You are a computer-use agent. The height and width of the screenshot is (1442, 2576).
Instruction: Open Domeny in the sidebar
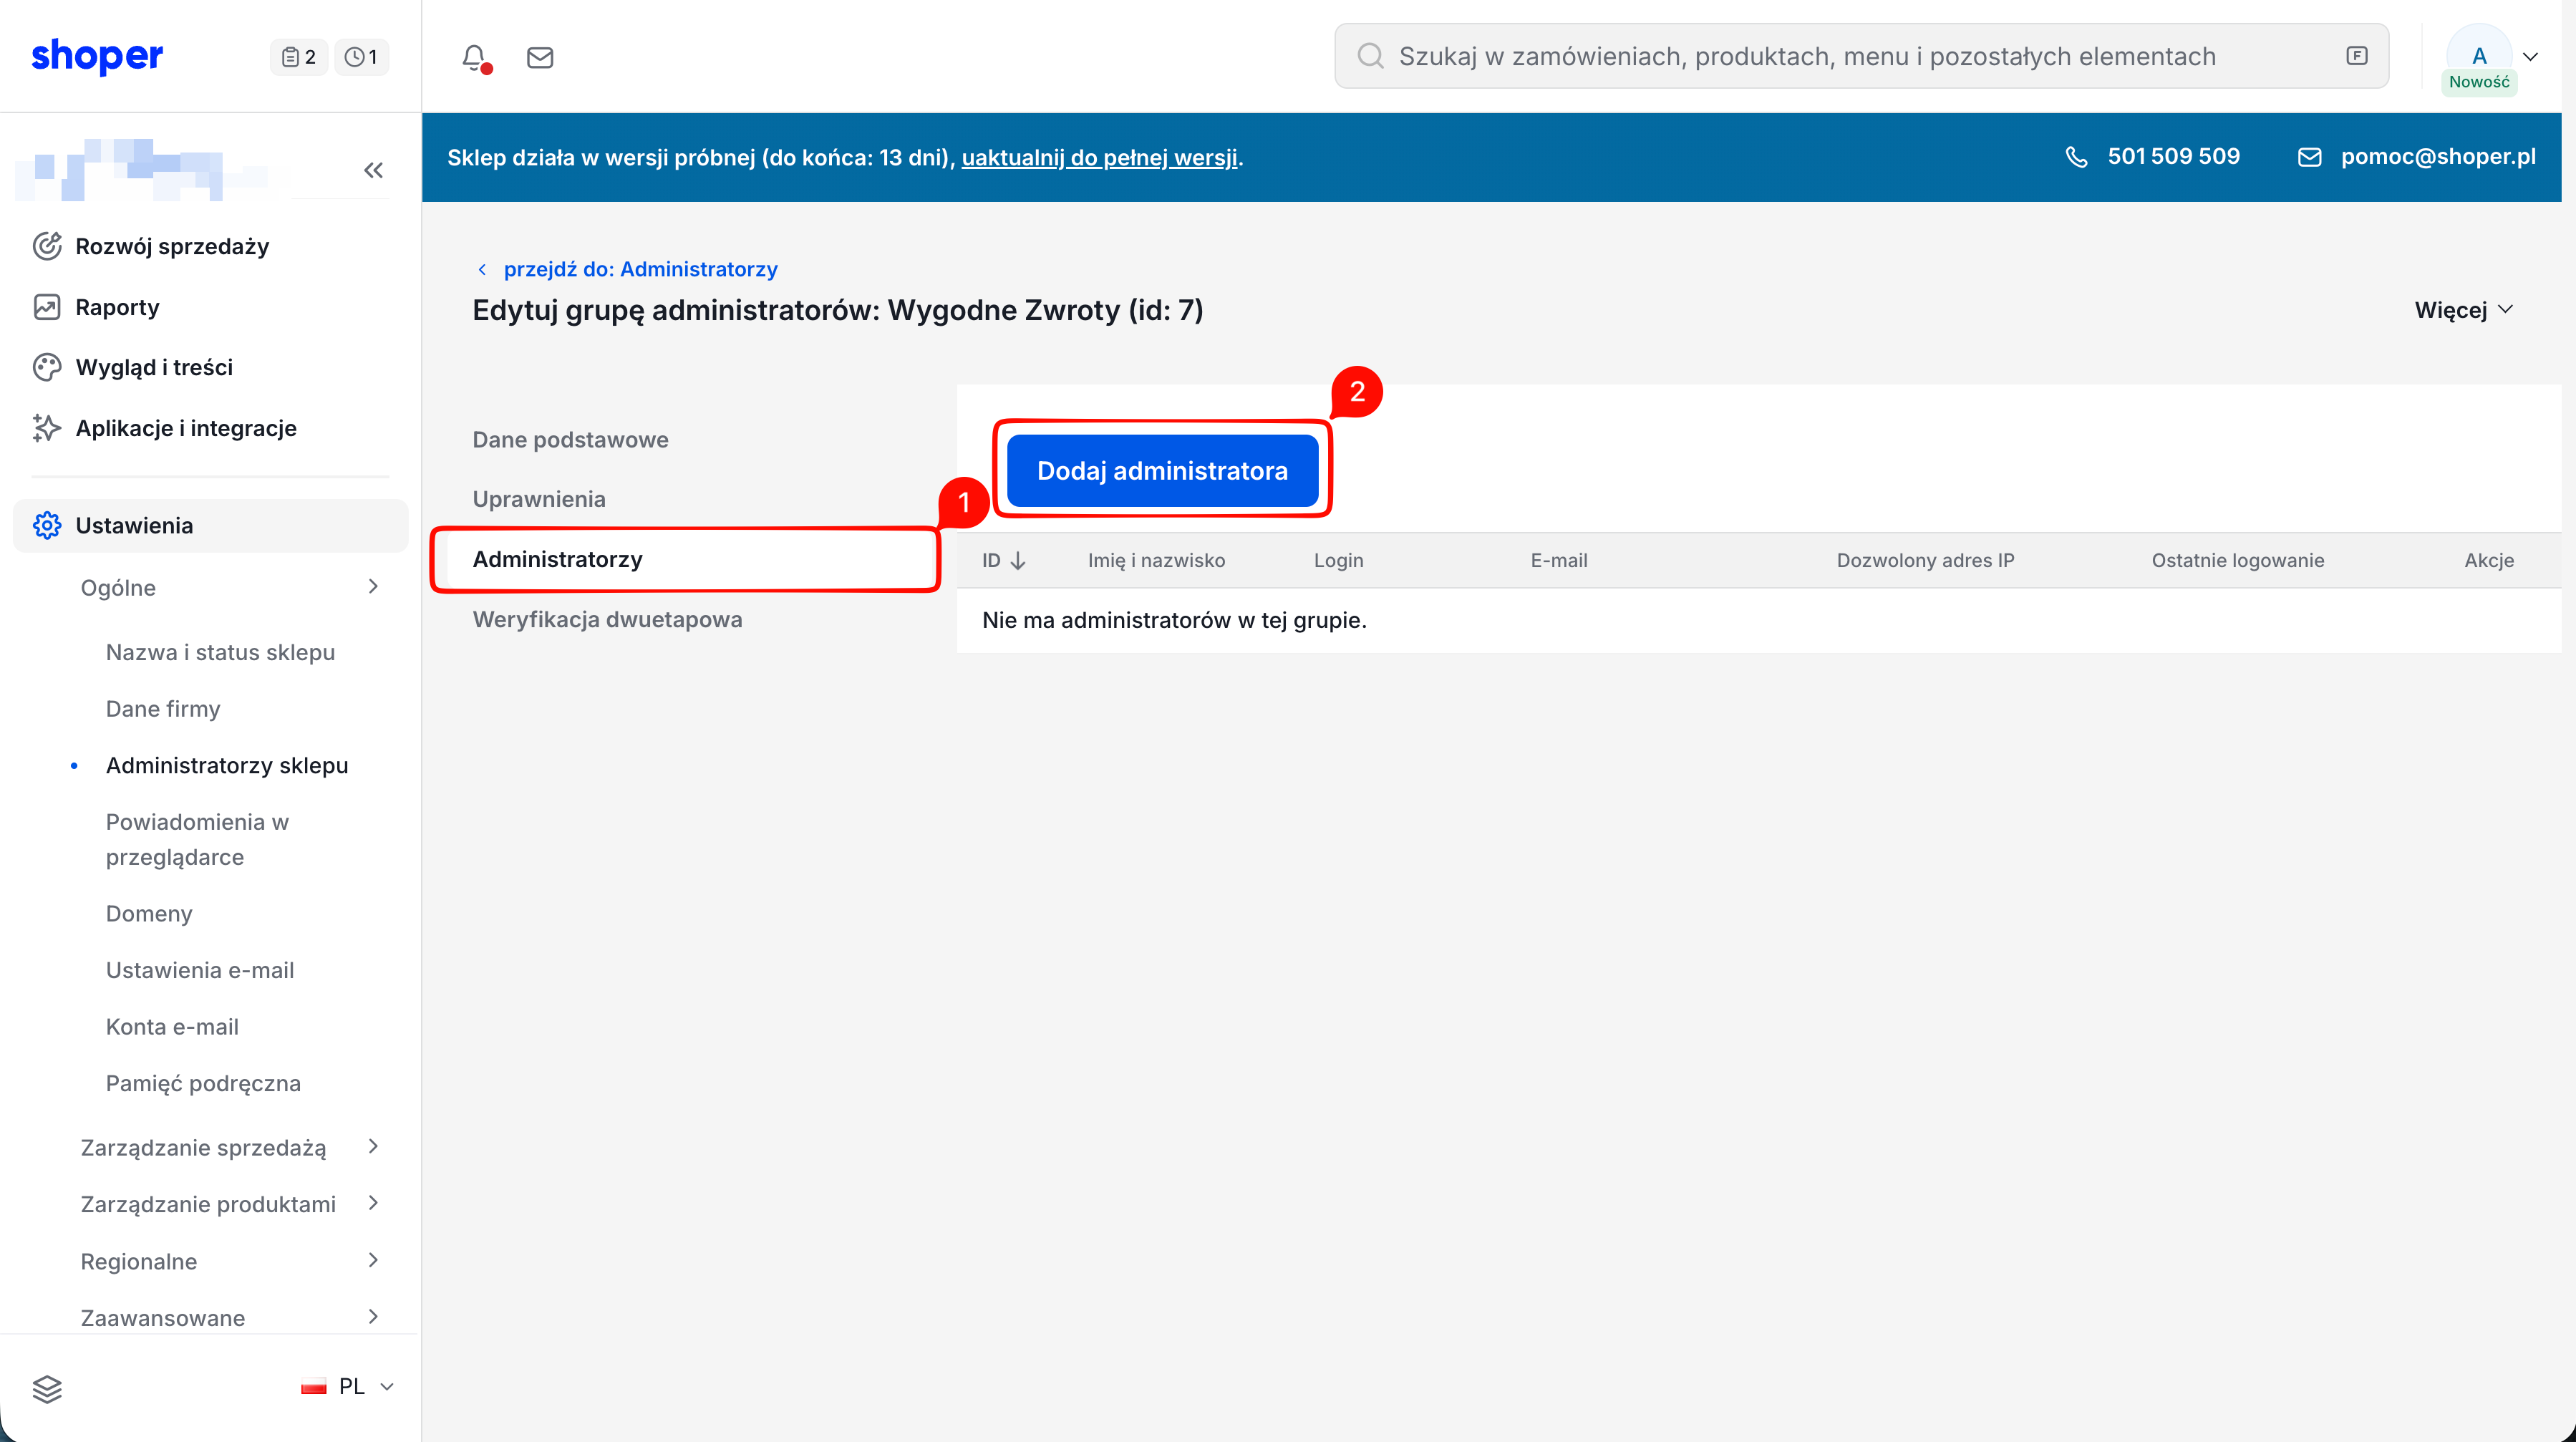coord(149,914)
